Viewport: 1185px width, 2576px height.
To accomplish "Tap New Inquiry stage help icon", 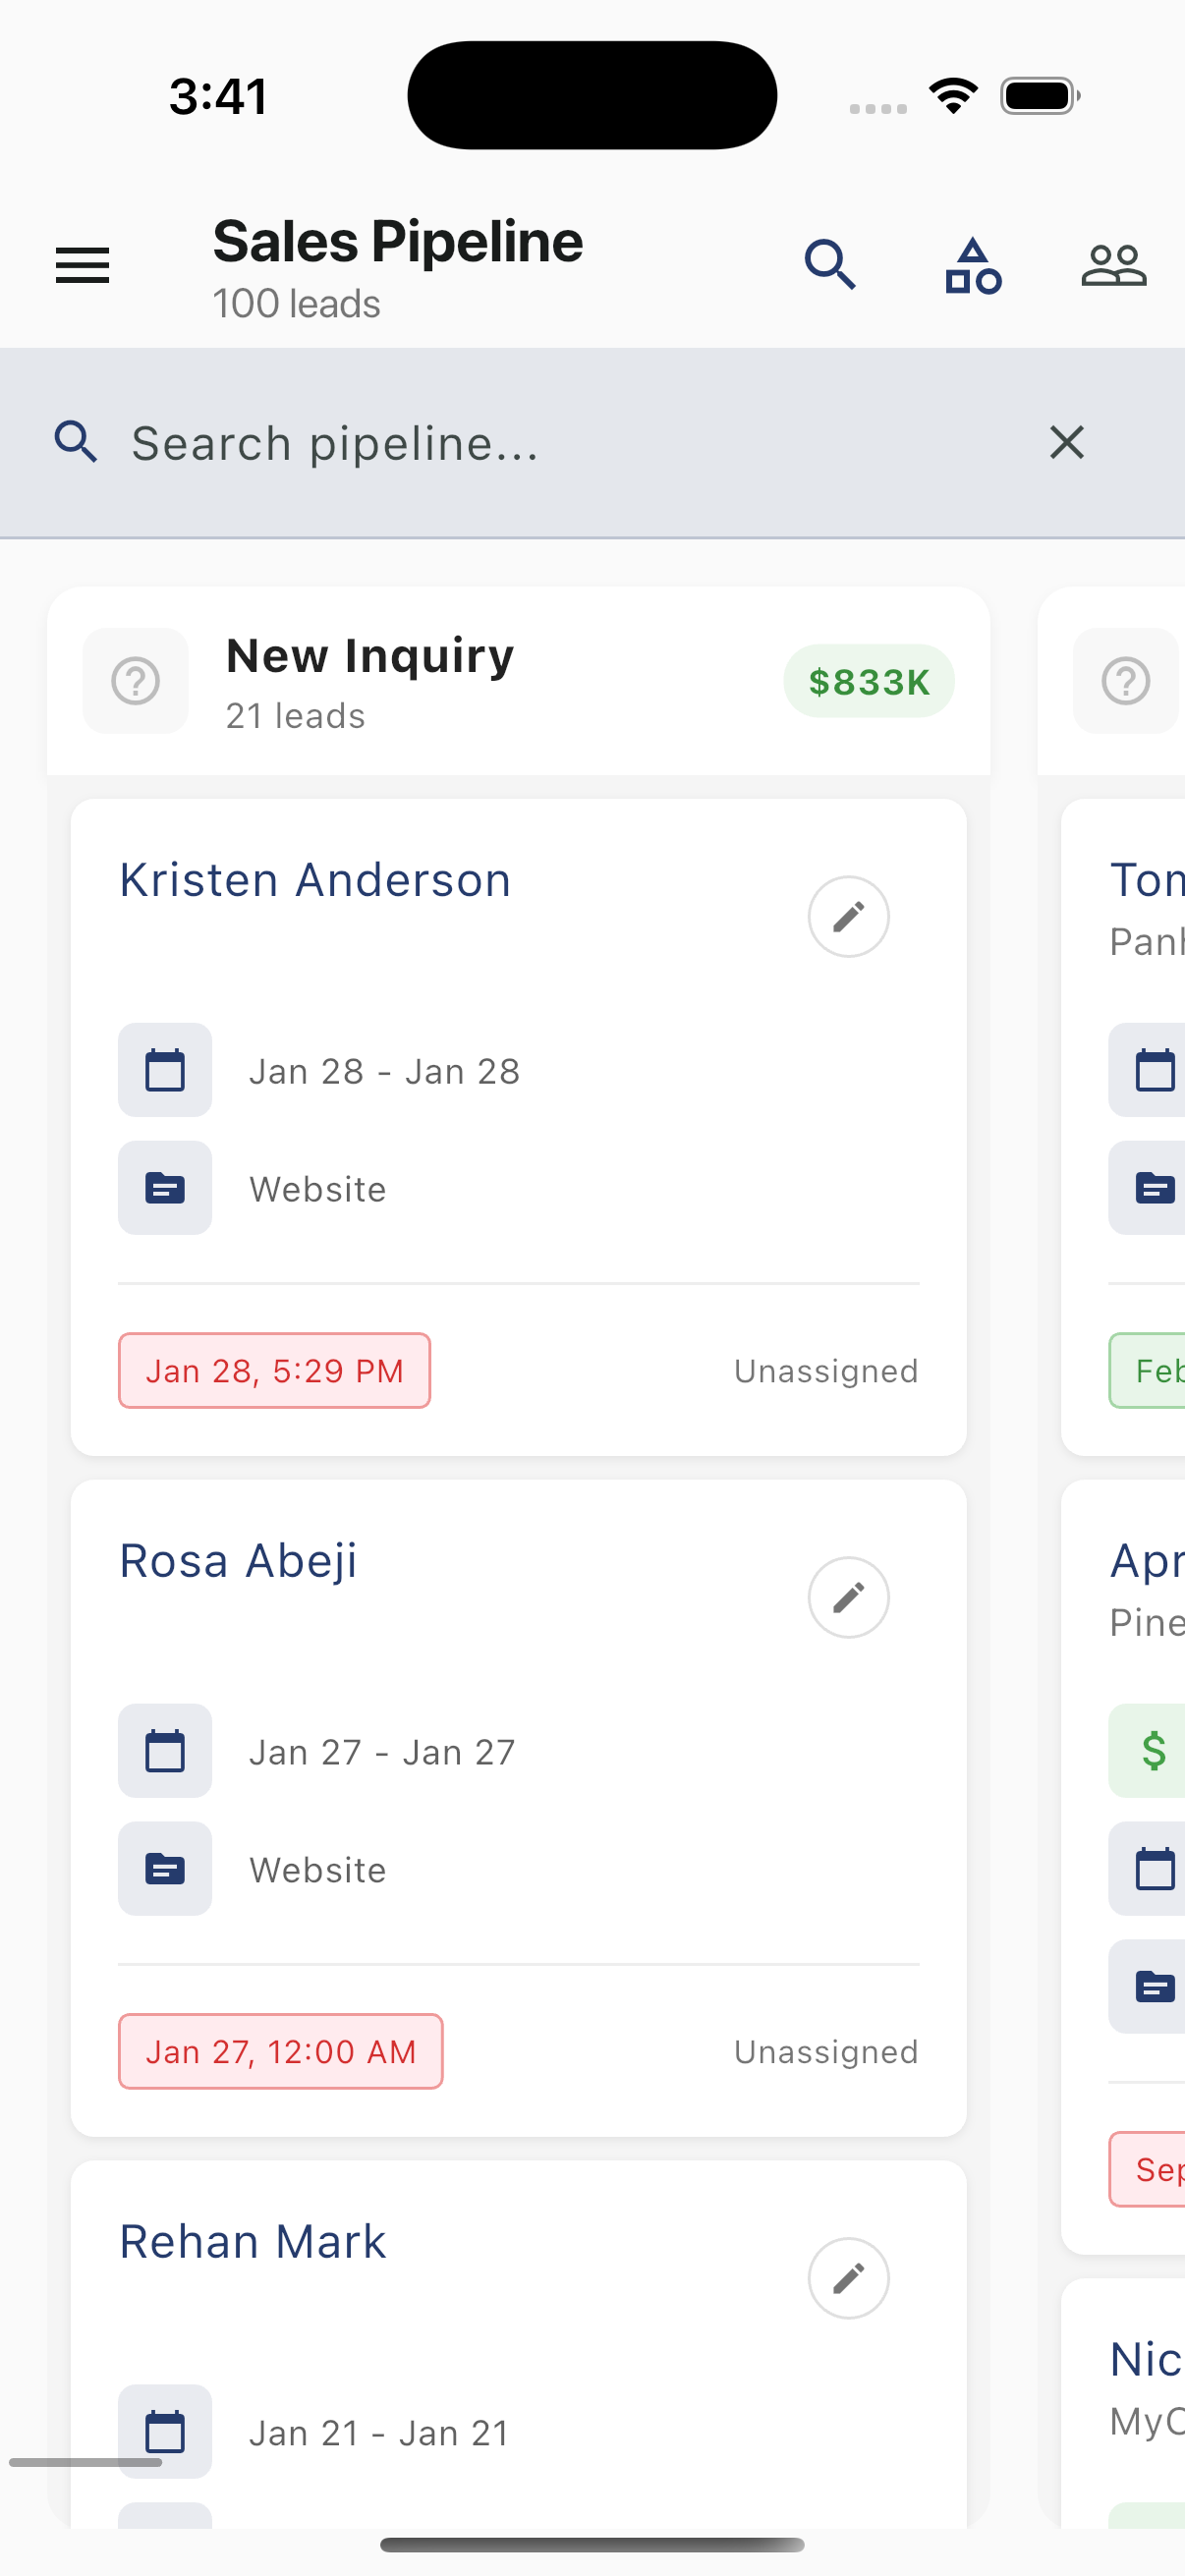I will click(x=136, y=681).
